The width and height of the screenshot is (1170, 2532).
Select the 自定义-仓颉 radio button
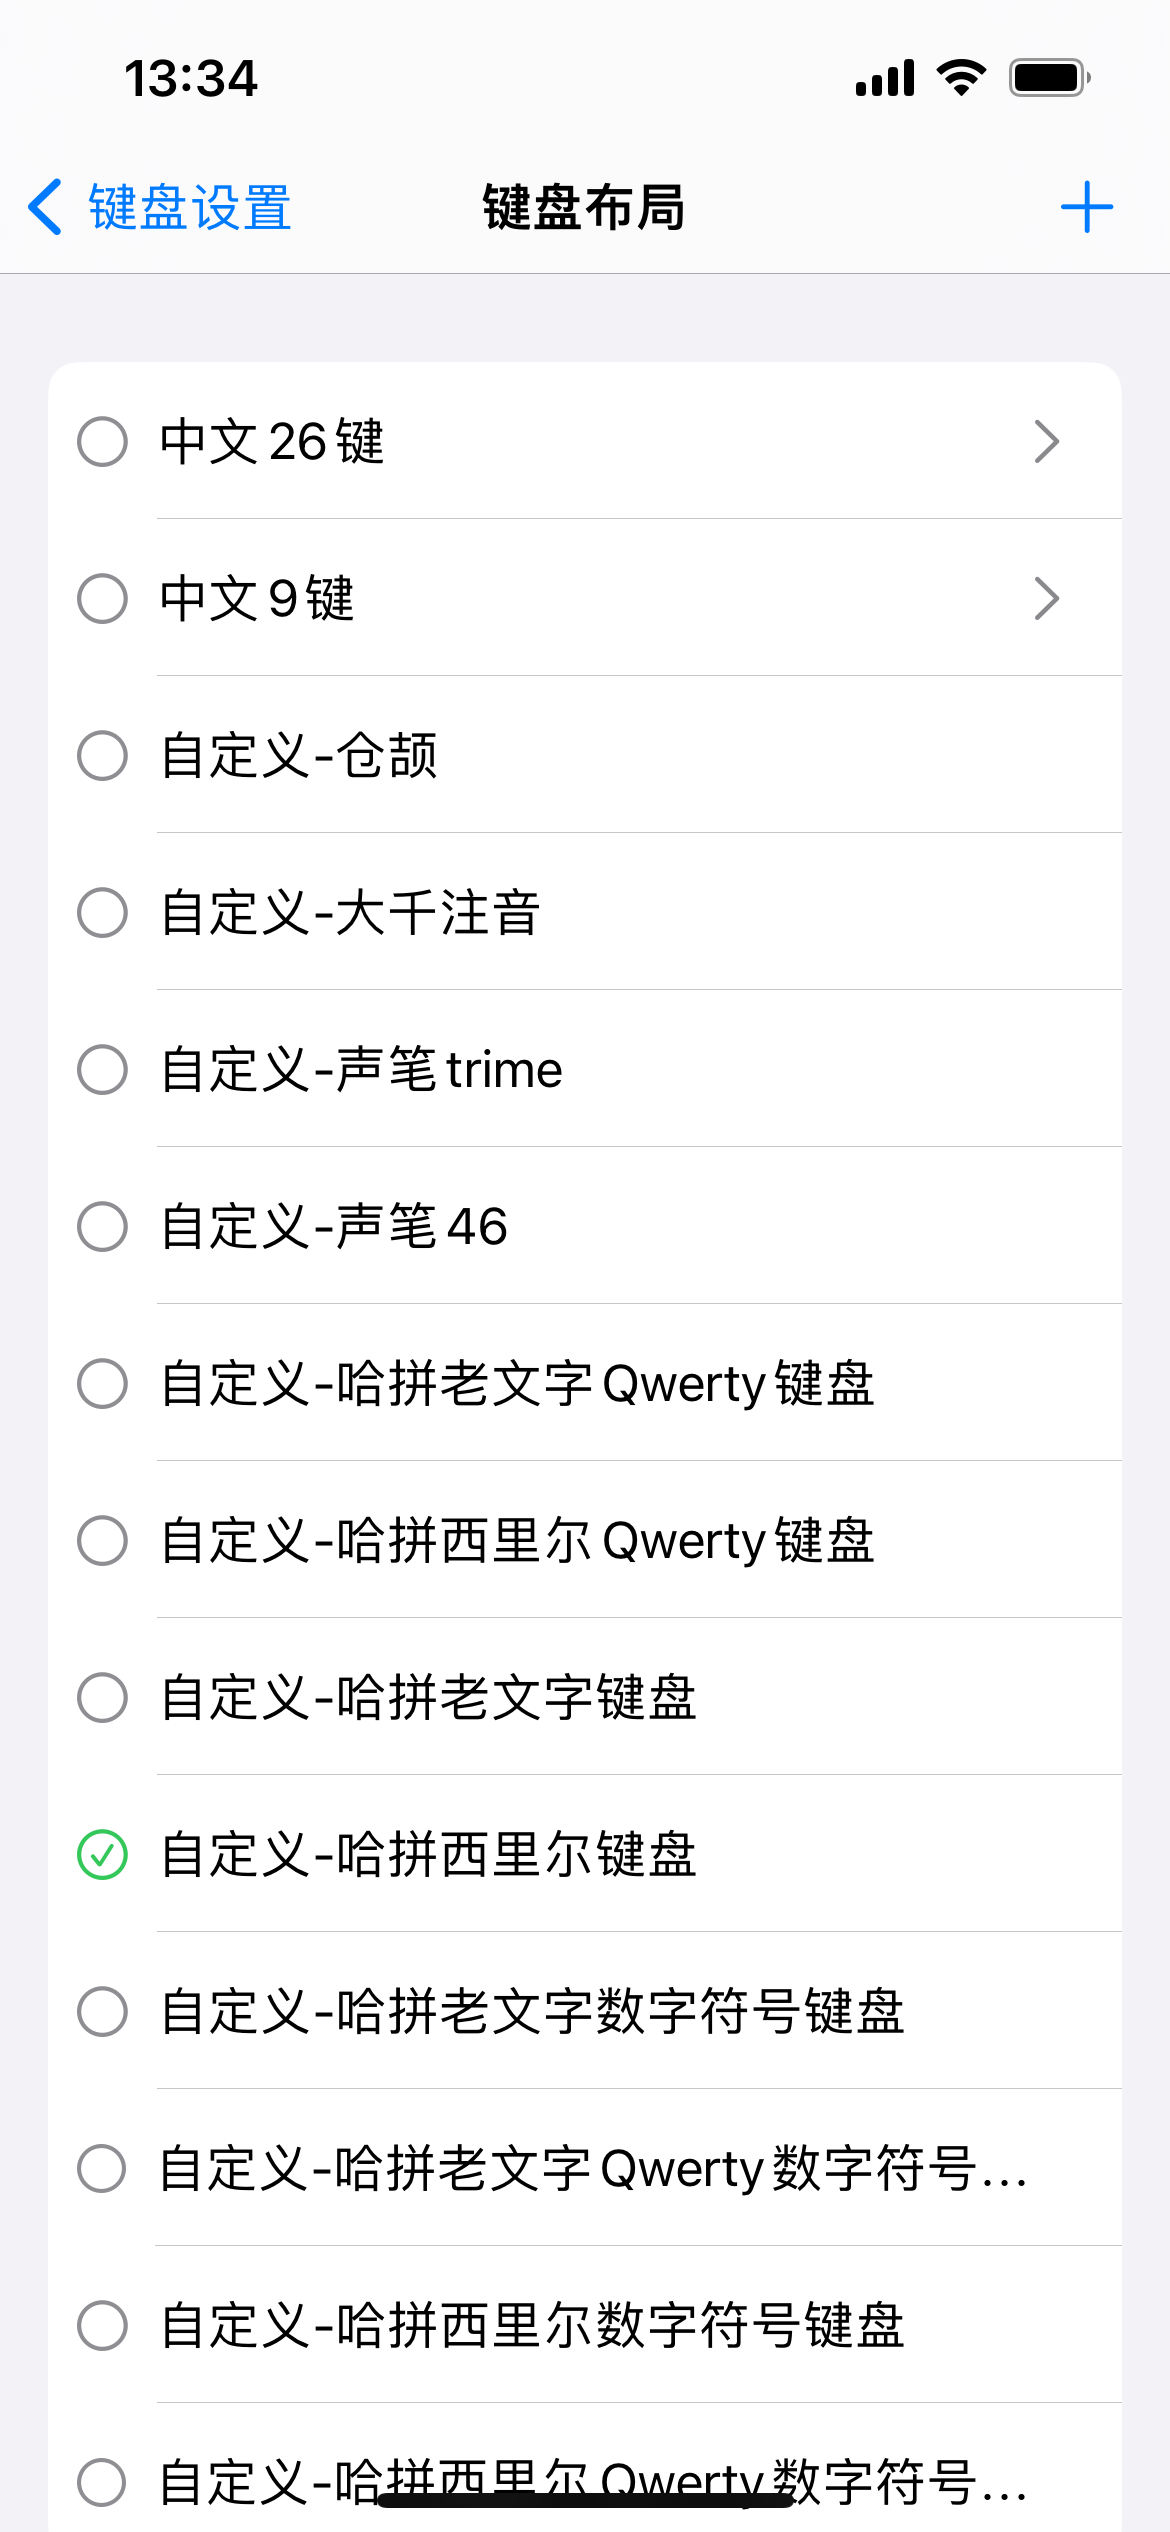102,756
